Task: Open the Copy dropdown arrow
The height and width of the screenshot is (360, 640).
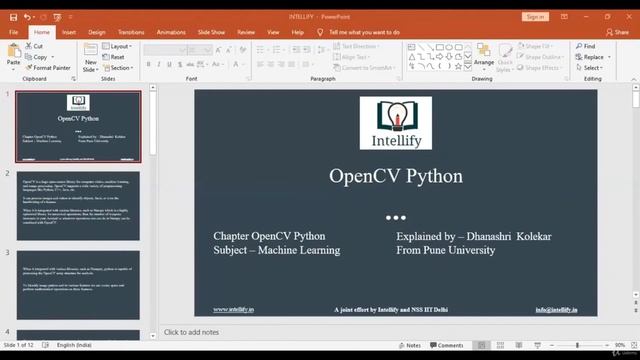Action: coord(52,57)
